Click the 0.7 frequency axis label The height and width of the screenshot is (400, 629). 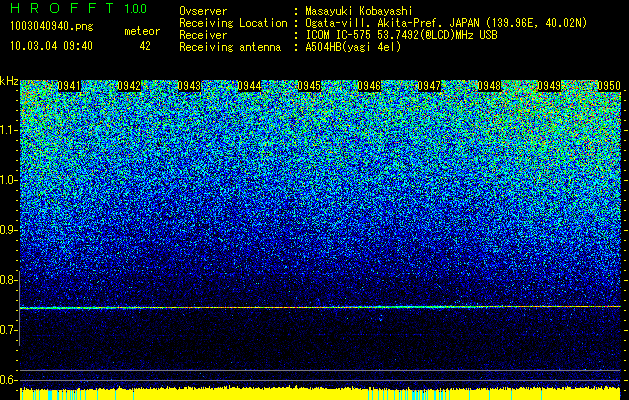click(8, 330)
